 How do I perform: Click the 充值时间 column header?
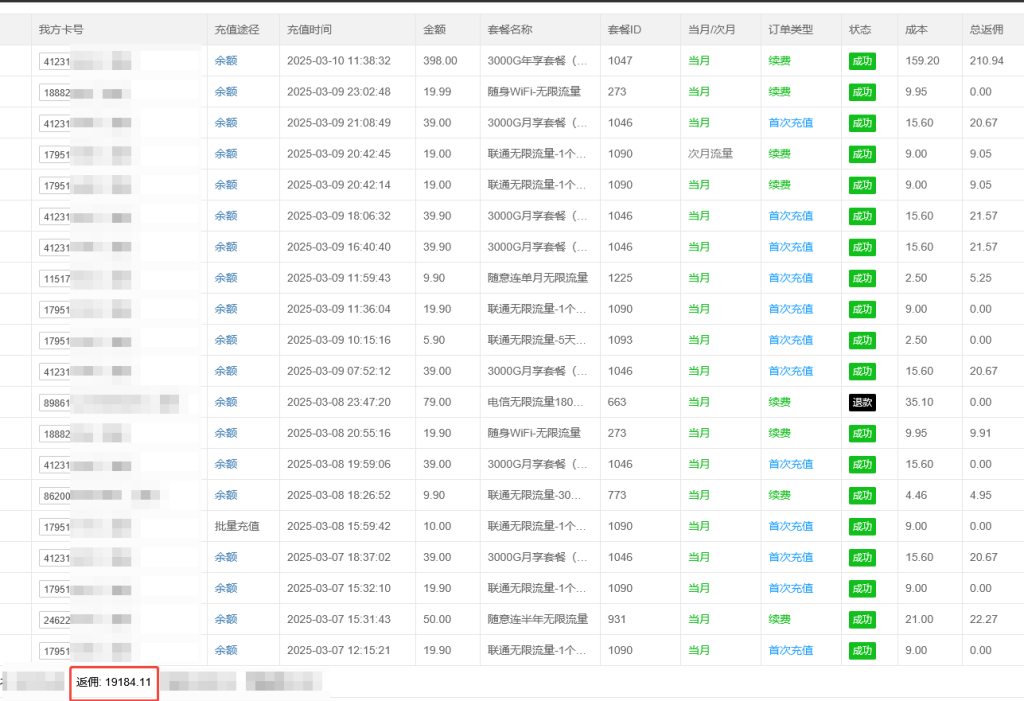pos(309,29)
